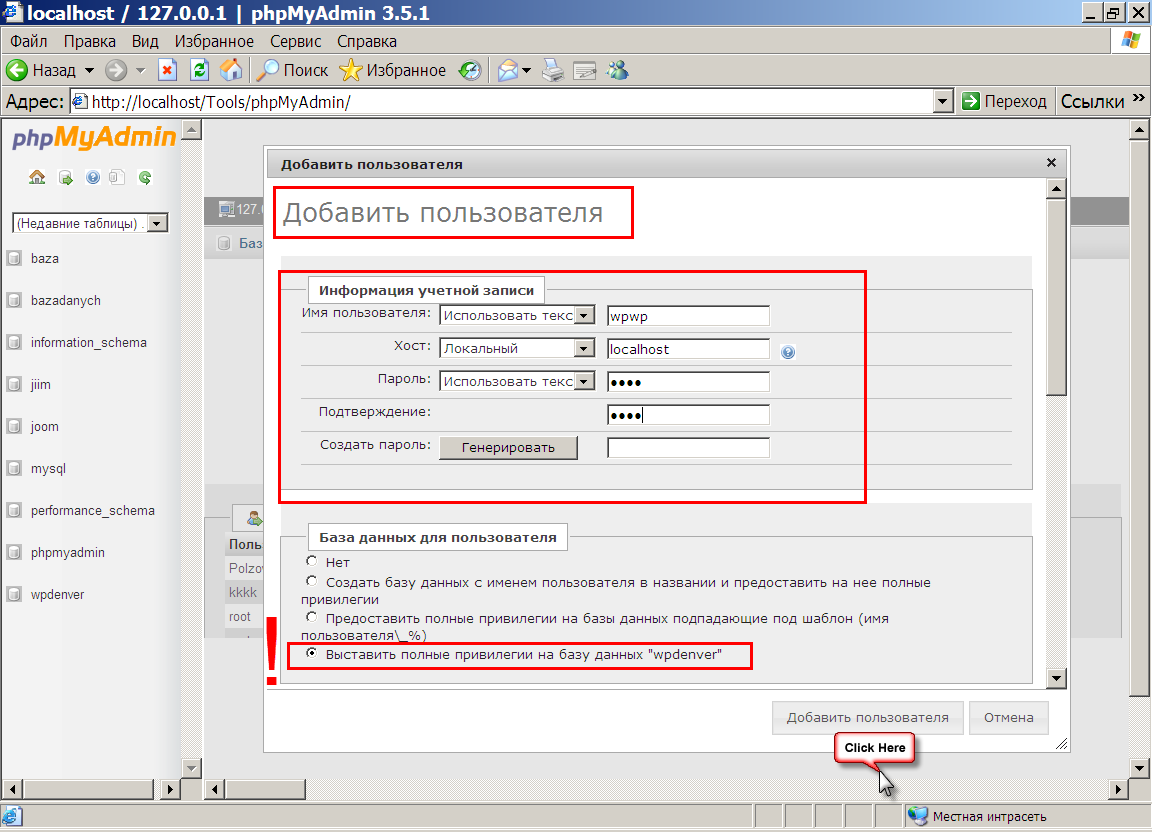This screenshot has width=1152, height=832.
Task: Reload the navigation frame icon
Action: [145, 177]
